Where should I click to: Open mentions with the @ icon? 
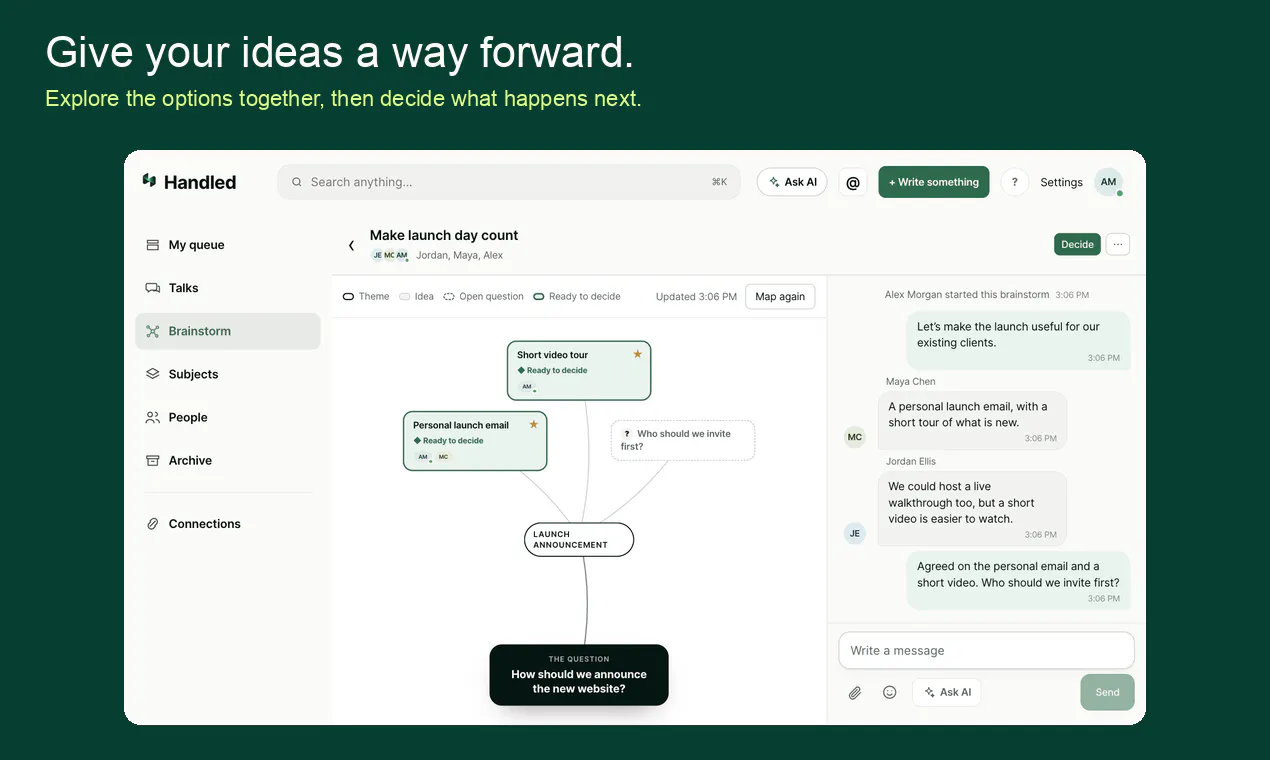853,182
